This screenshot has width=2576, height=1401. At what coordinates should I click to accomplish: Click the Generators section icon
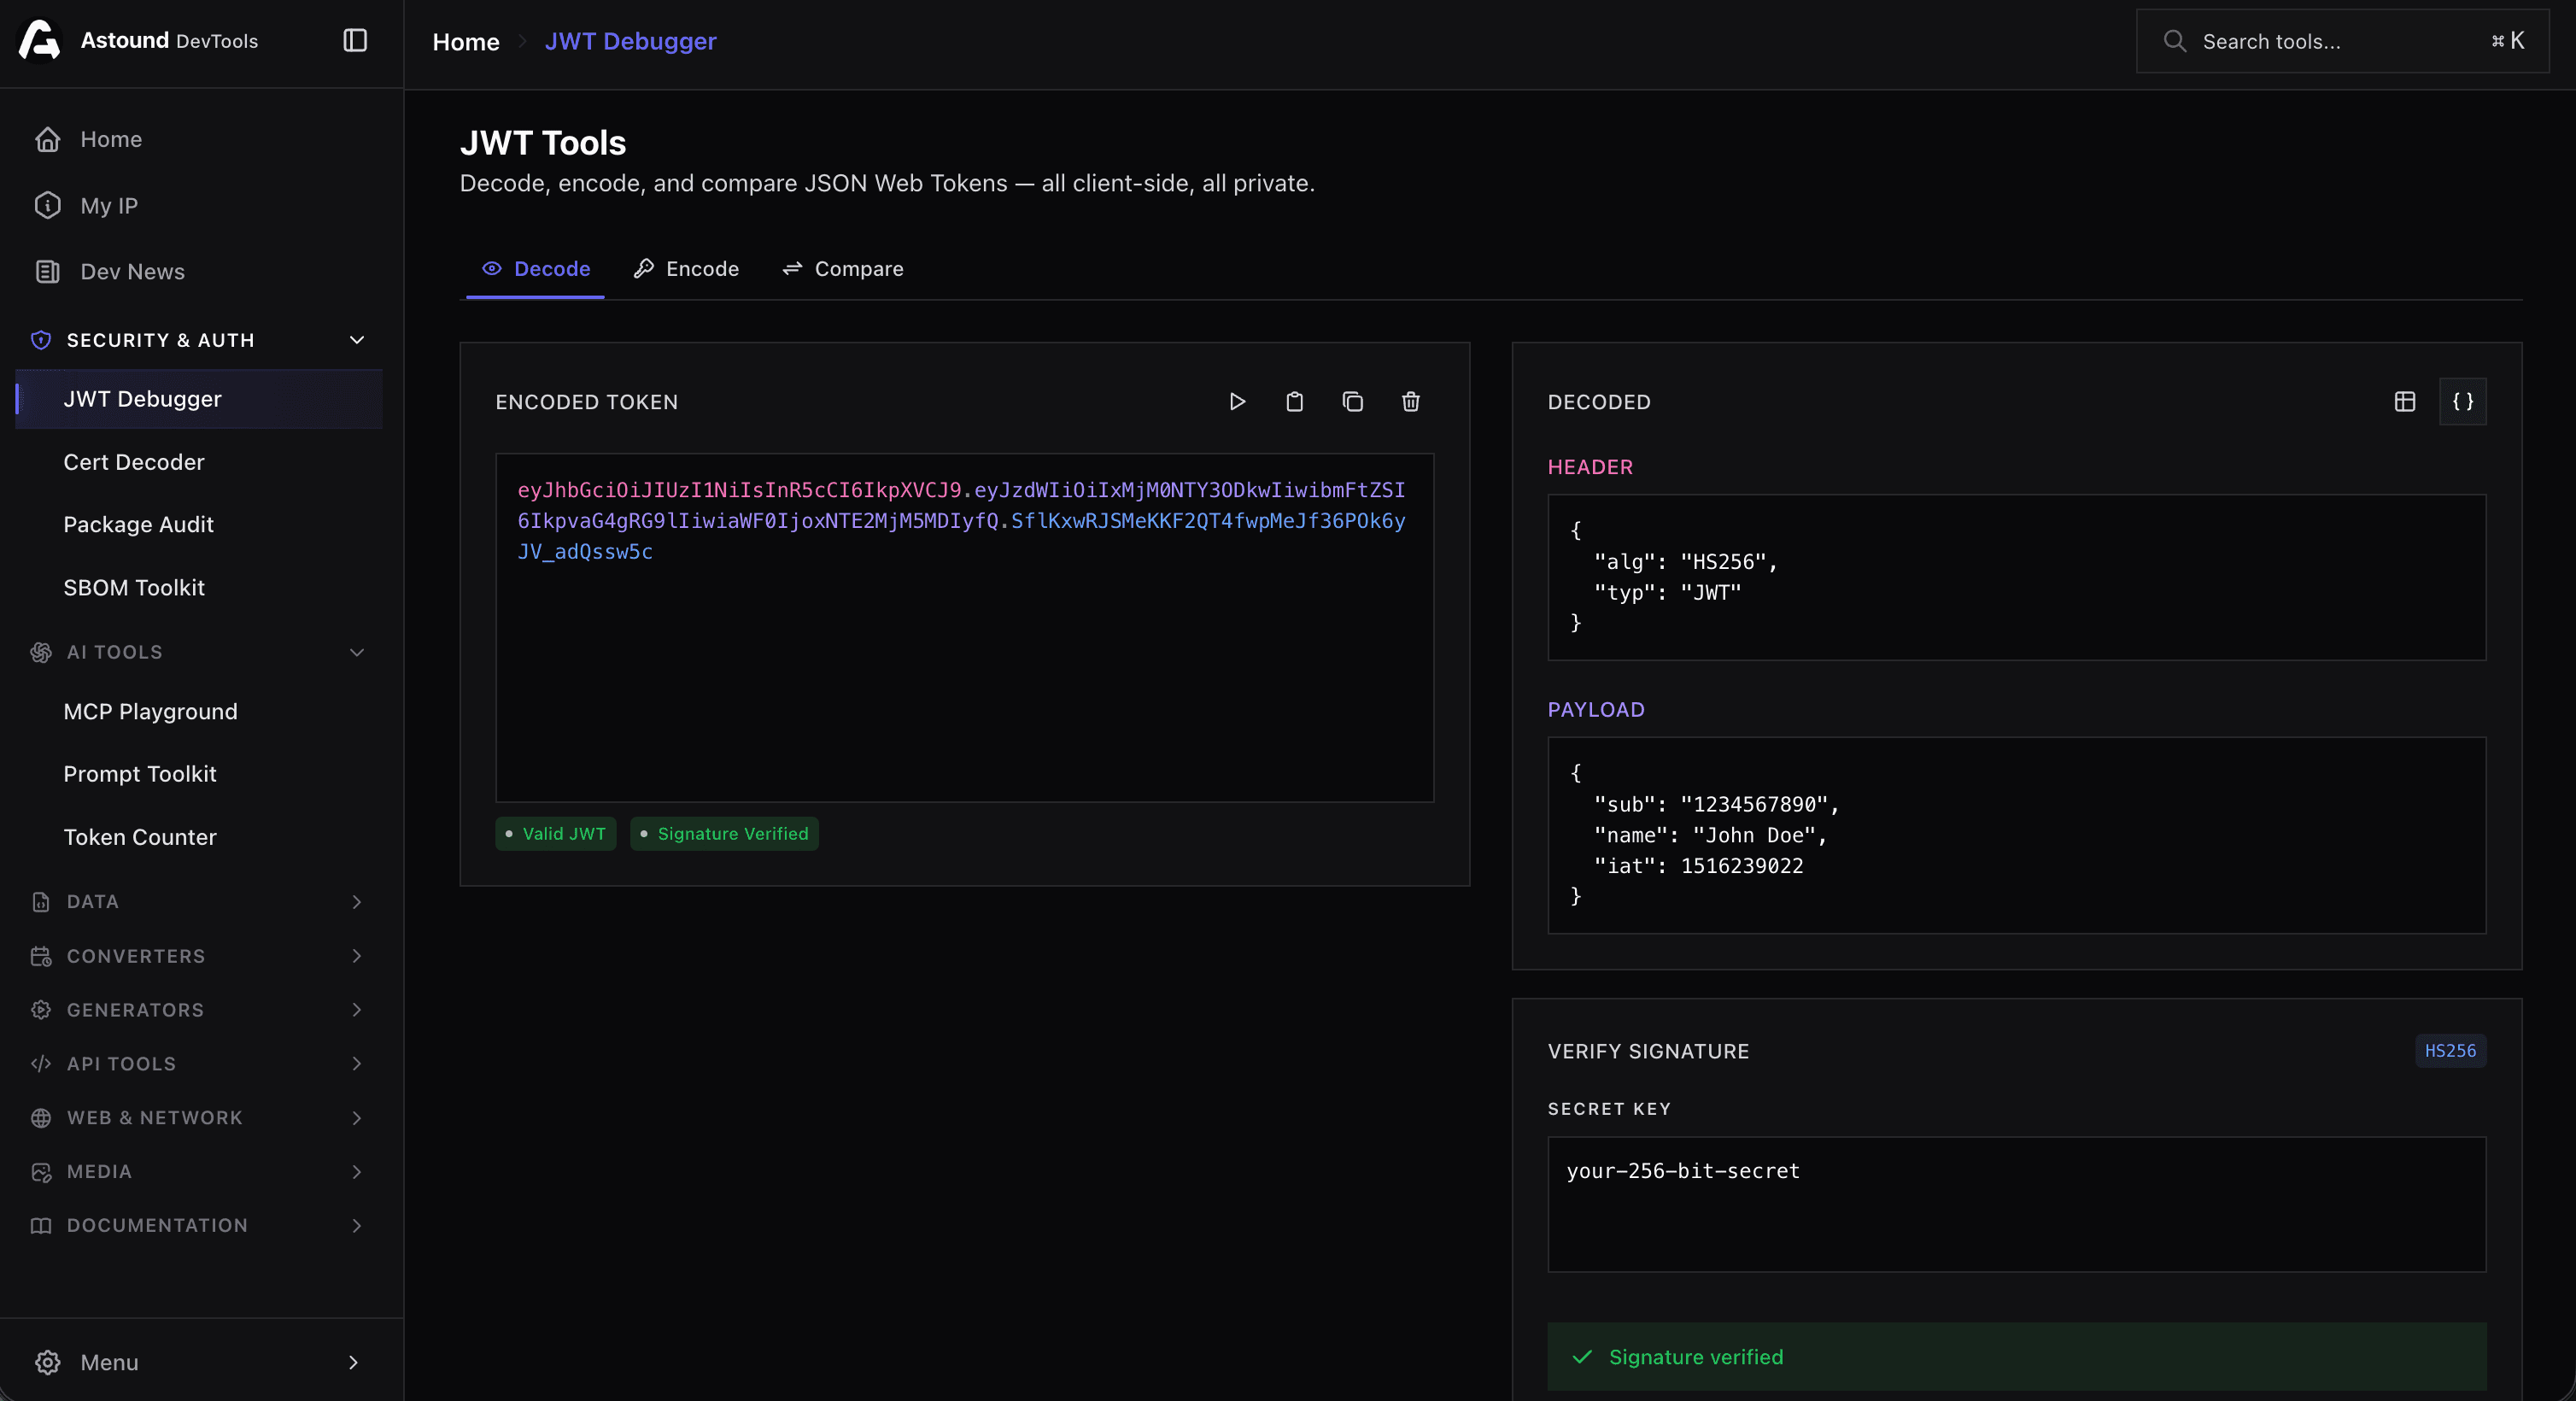[41, 1010]
